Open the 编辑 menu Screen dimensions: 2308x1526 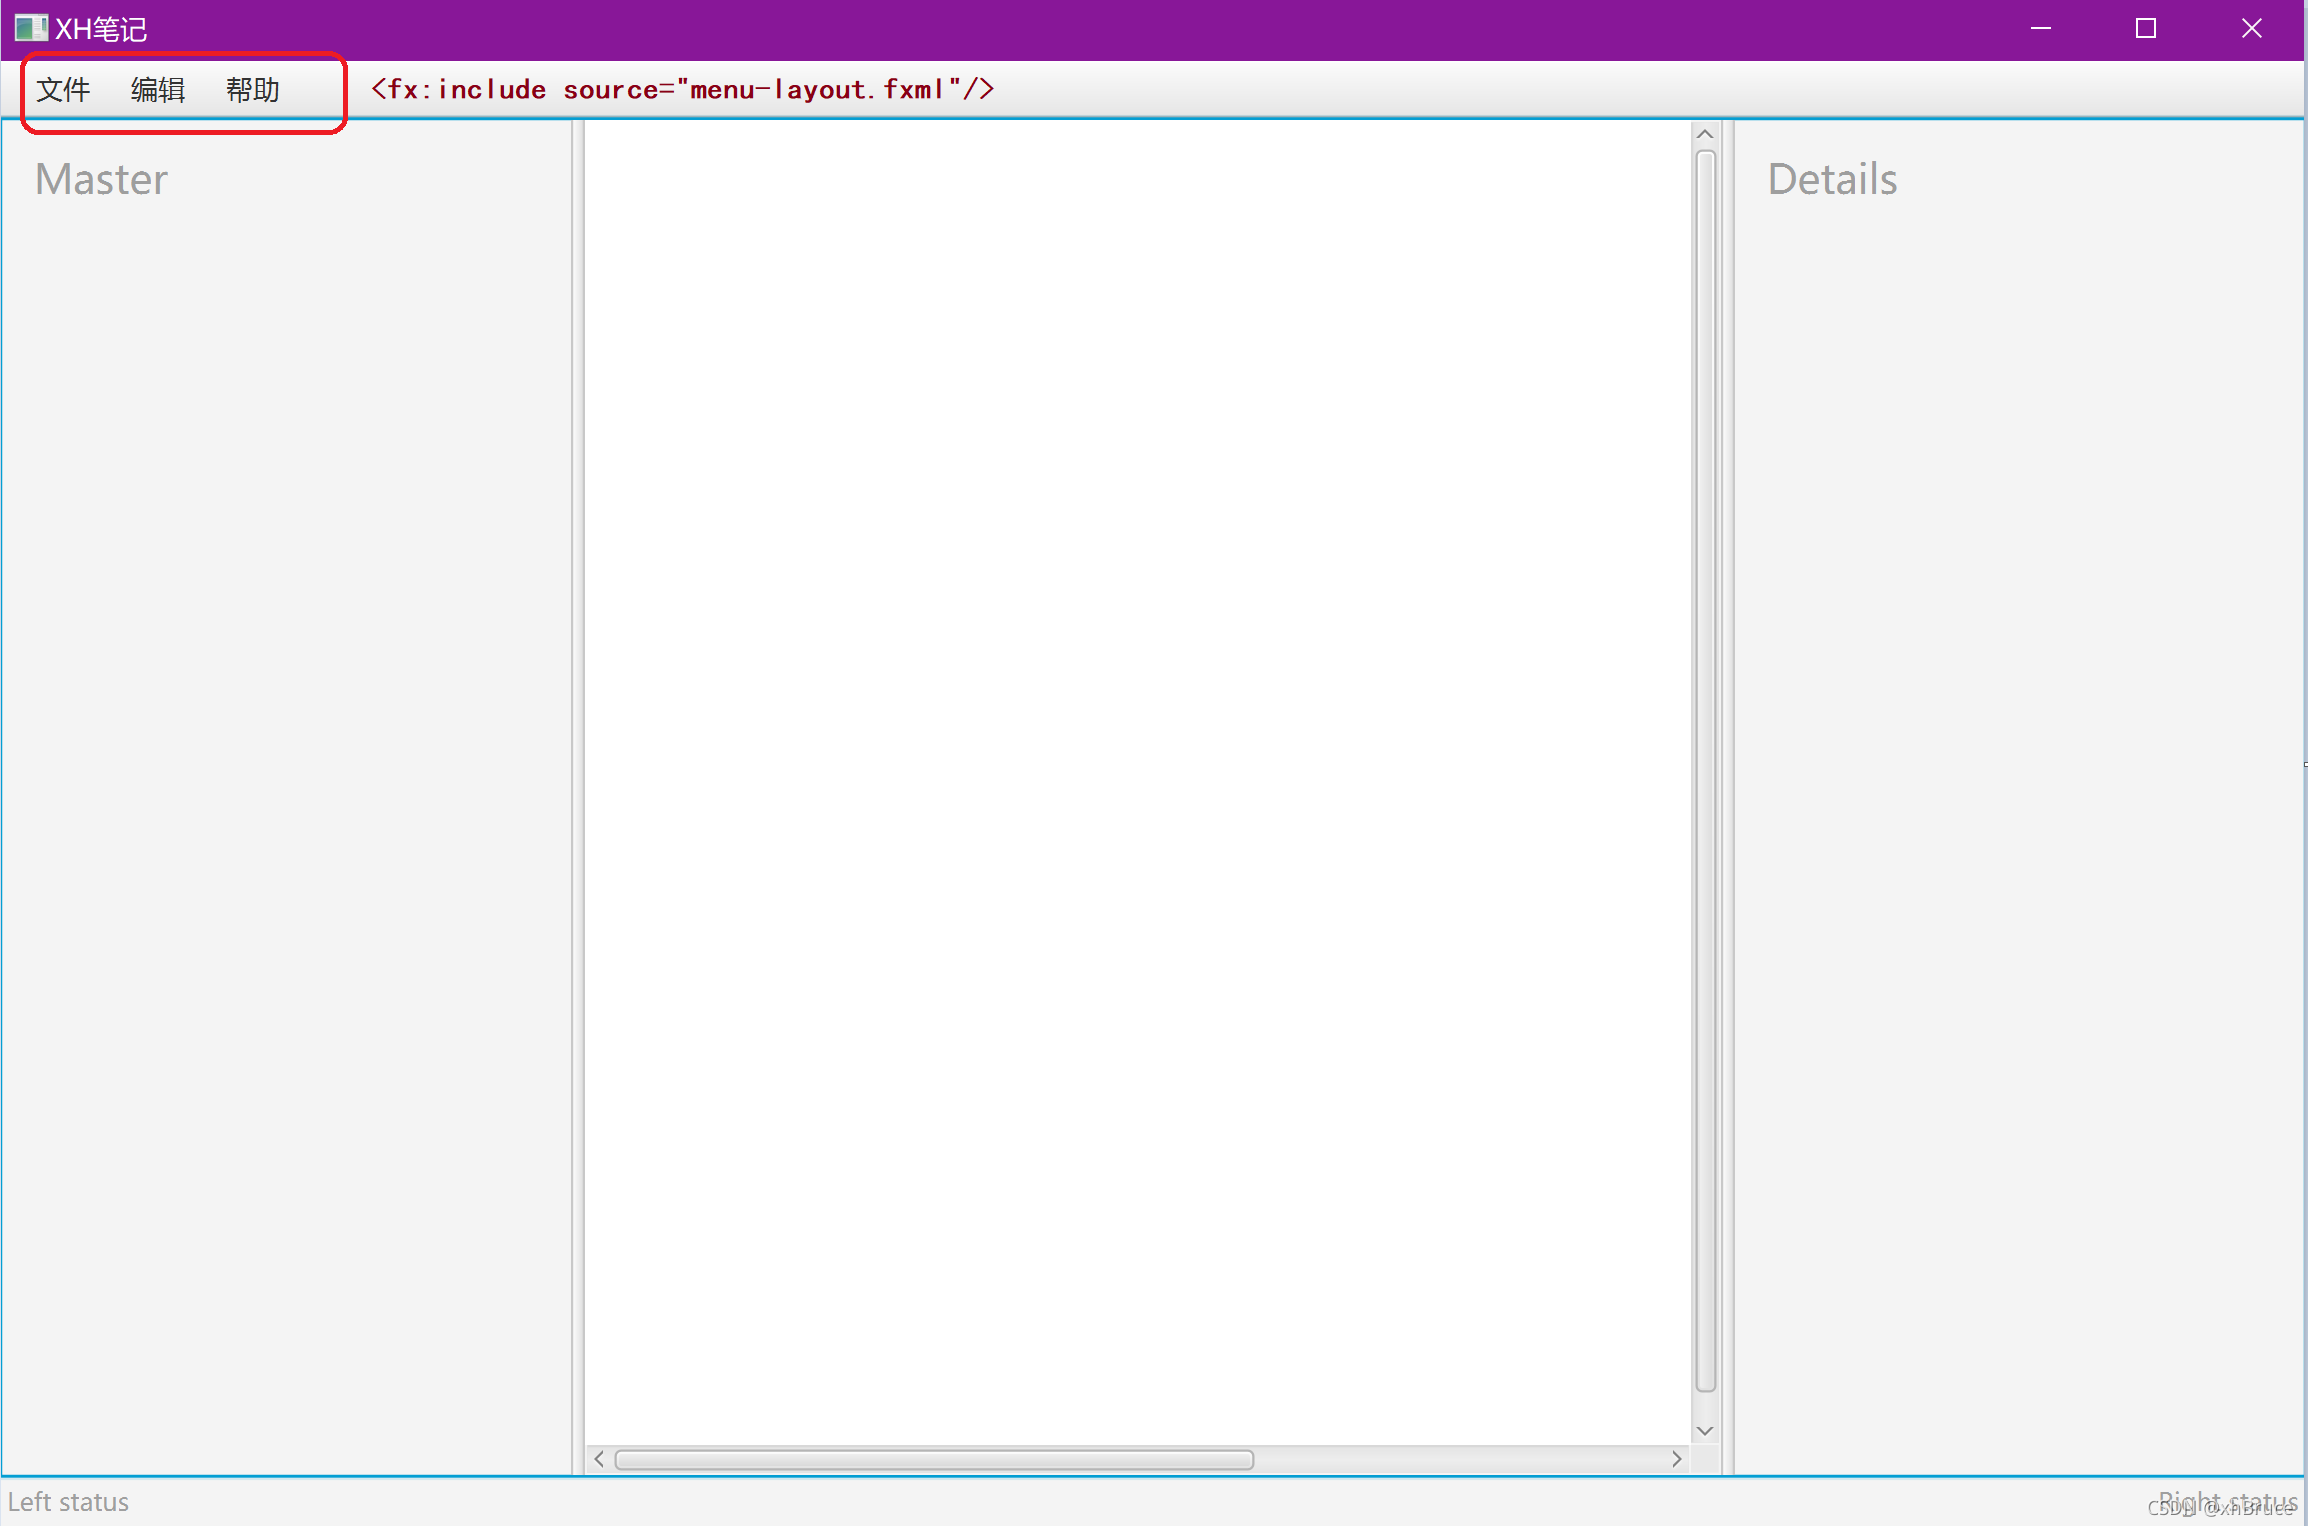pos(158,90)
